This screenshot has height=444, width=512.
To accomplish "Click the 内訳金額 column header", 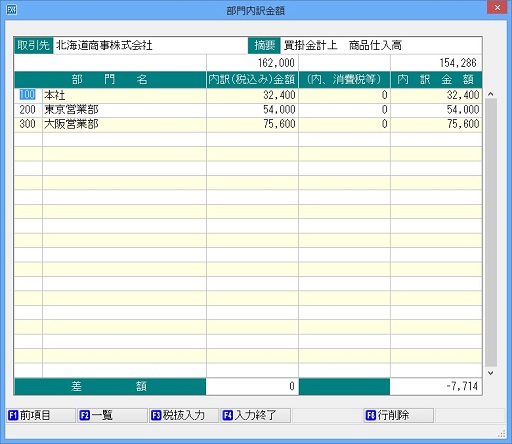I will pos(436,80).
